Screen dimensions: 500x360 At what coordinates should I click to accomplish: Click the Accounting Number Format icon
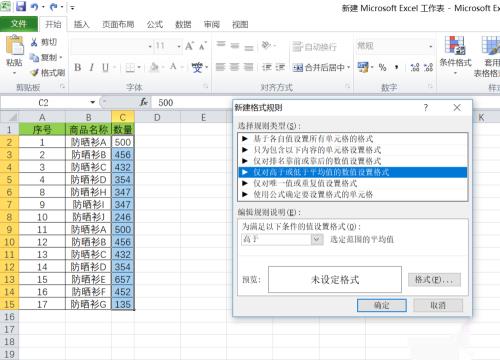tap(363, 67)
